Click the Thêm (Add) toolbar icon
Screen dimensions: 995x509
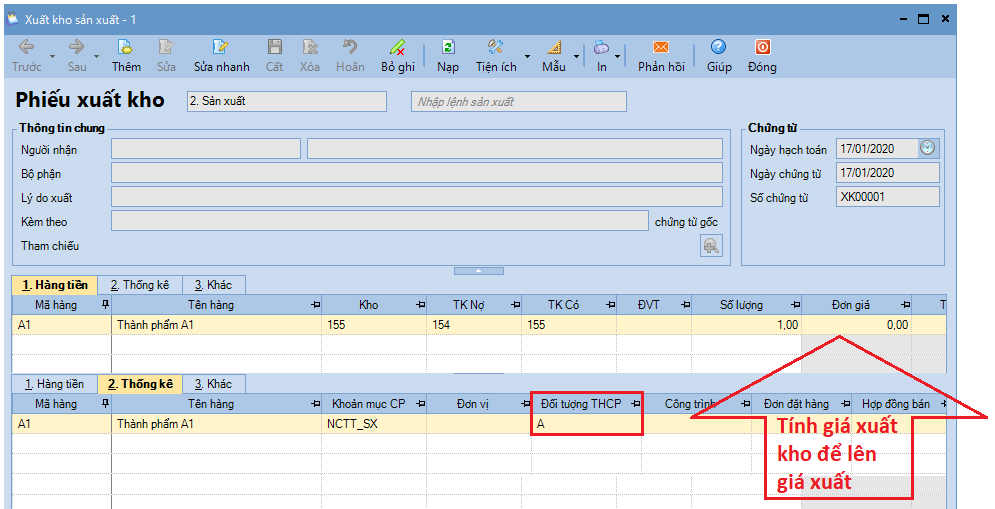126,48
